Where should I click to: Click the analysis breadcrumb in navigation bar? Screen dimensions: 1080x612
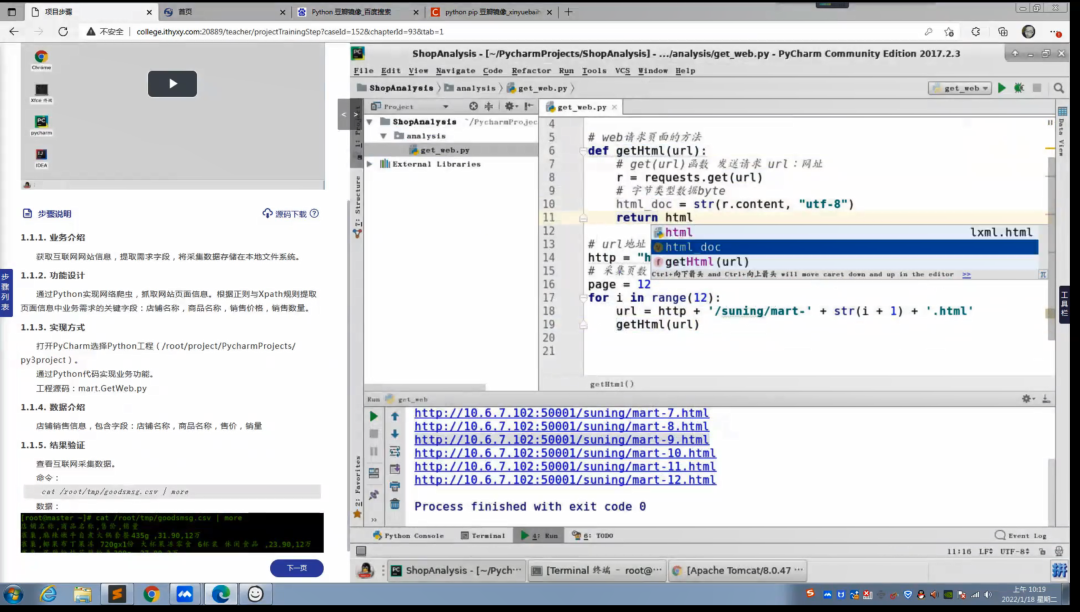470,88
